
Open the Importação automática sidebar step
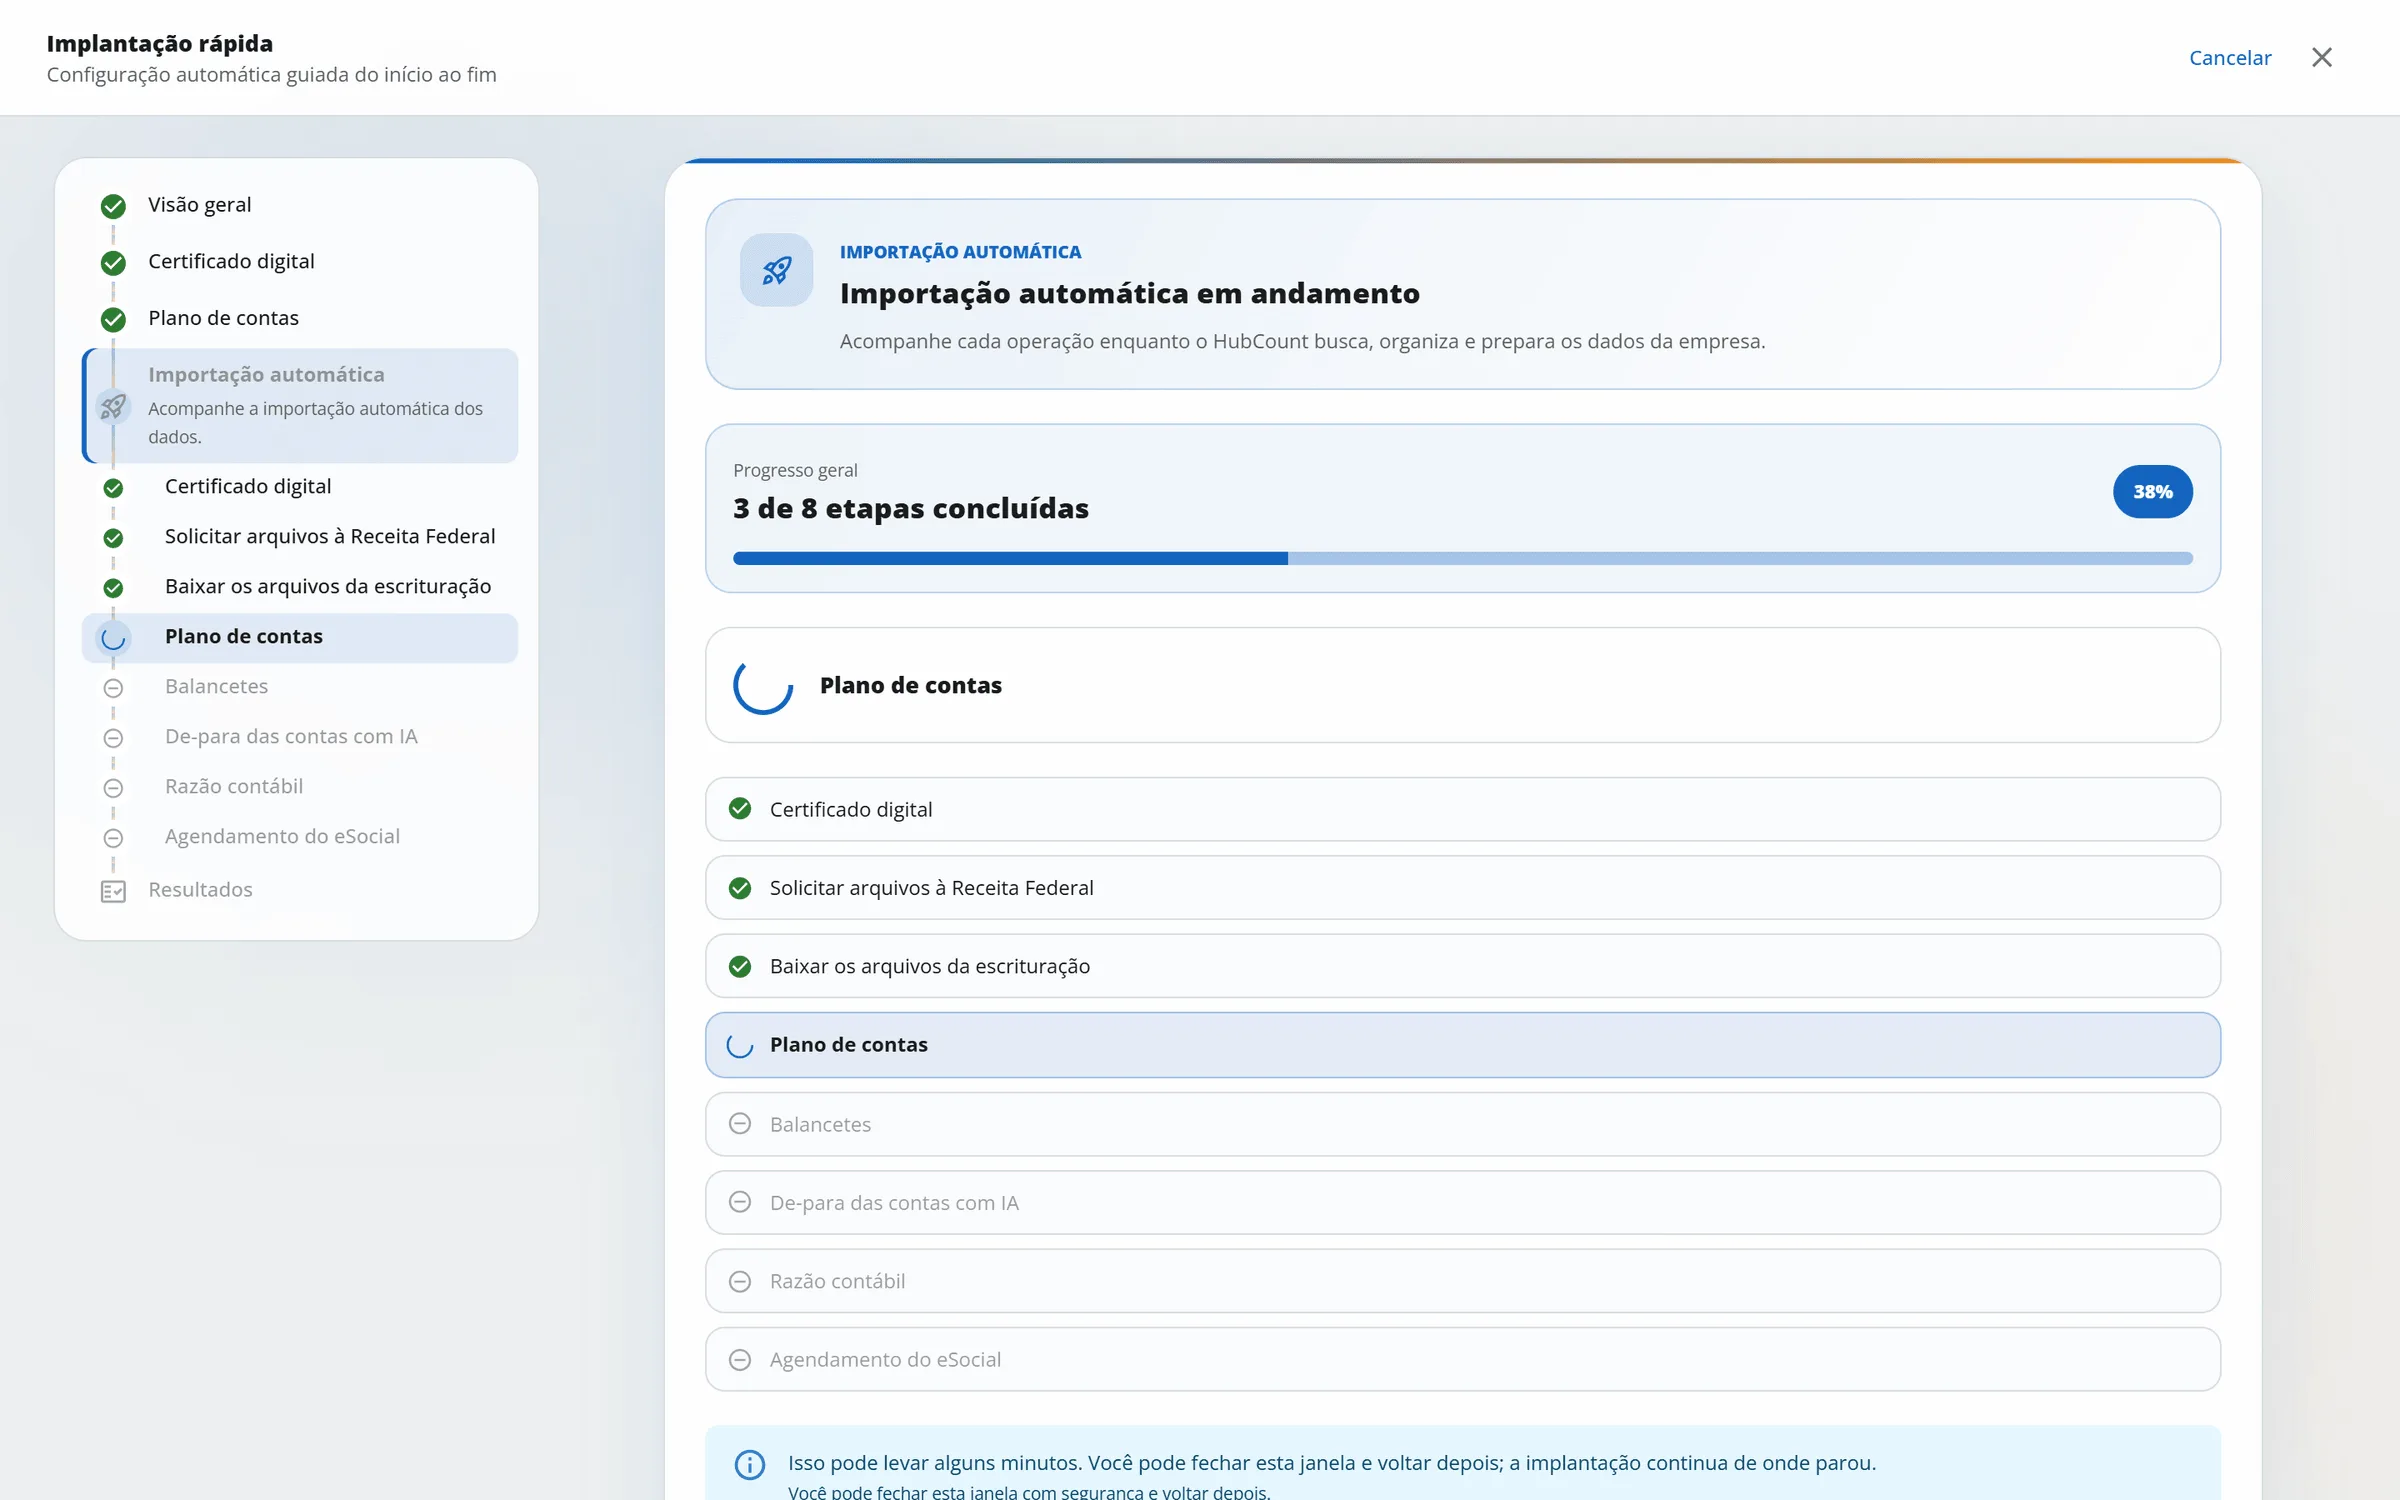click(x=300, y=405)
